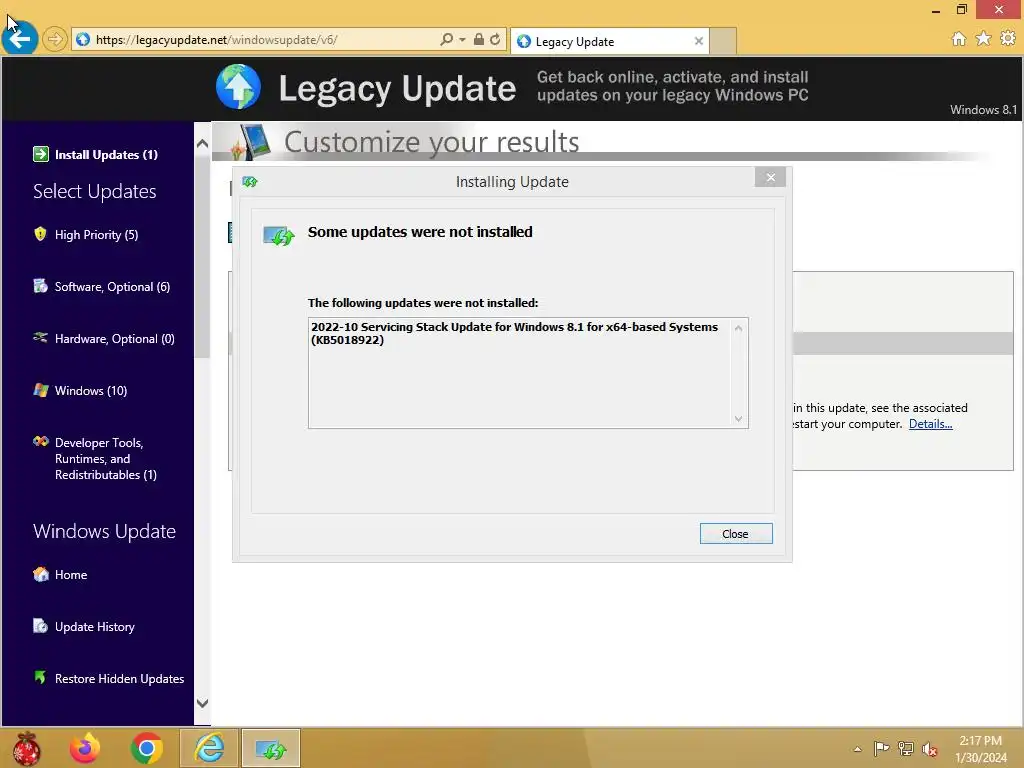Click the Software, Optional icon
This screenshot has height=768, width=1024.
40,286
